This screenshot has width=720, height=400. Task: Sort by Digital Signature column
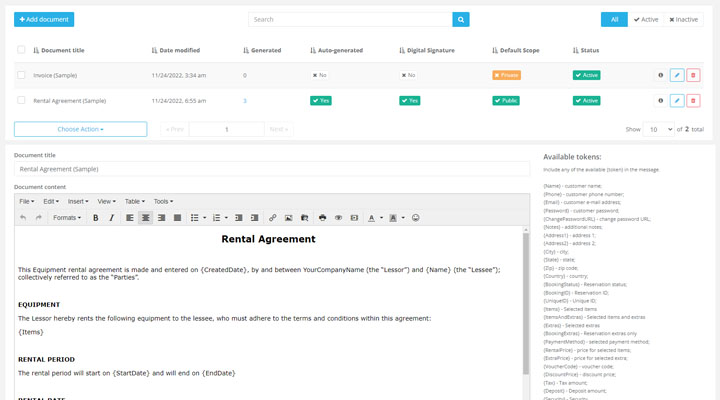tap(427, 50)
